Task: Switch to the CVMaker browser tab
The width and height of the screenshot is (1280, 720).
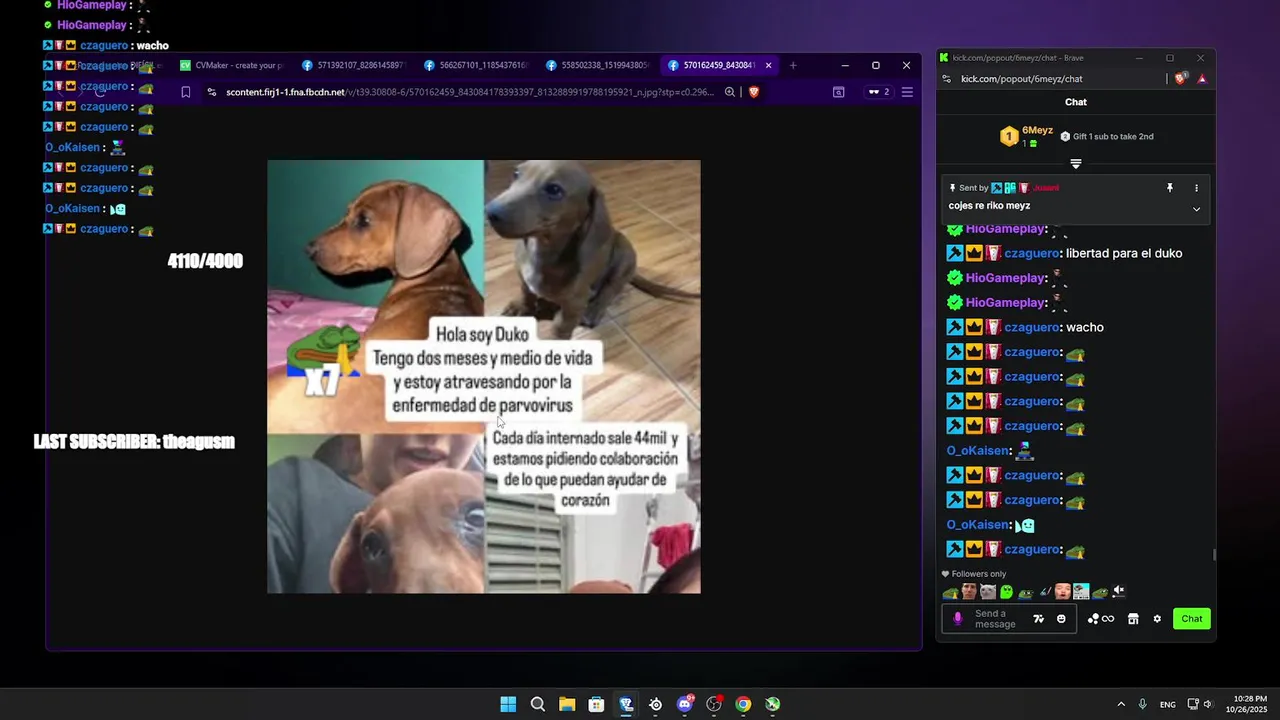Action: 233,65
